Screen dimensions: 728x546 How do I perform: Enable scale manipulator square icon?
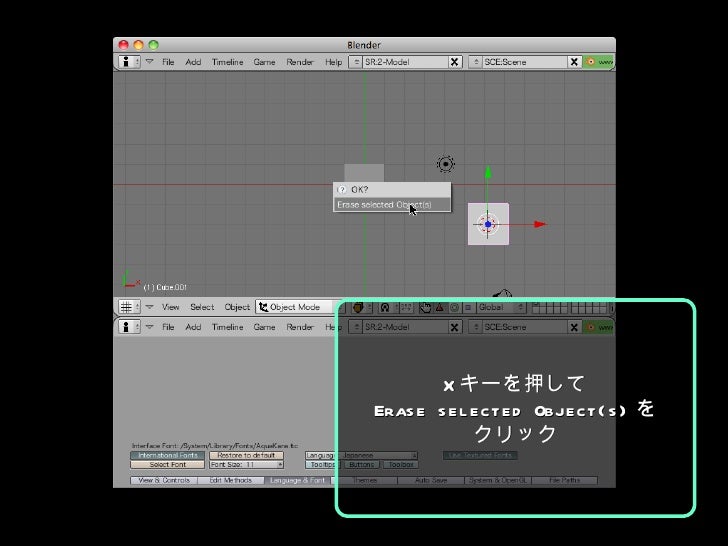coord(468,307)
